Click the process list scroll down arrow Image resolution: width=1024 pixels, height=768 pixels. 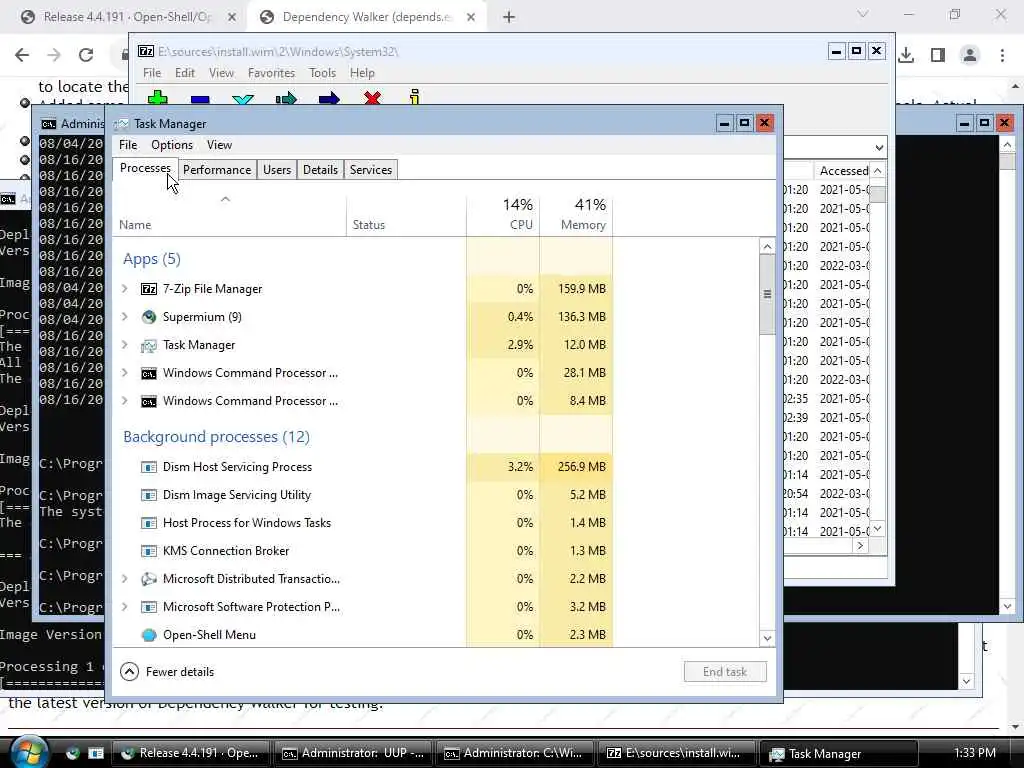(x=767, y=638)
